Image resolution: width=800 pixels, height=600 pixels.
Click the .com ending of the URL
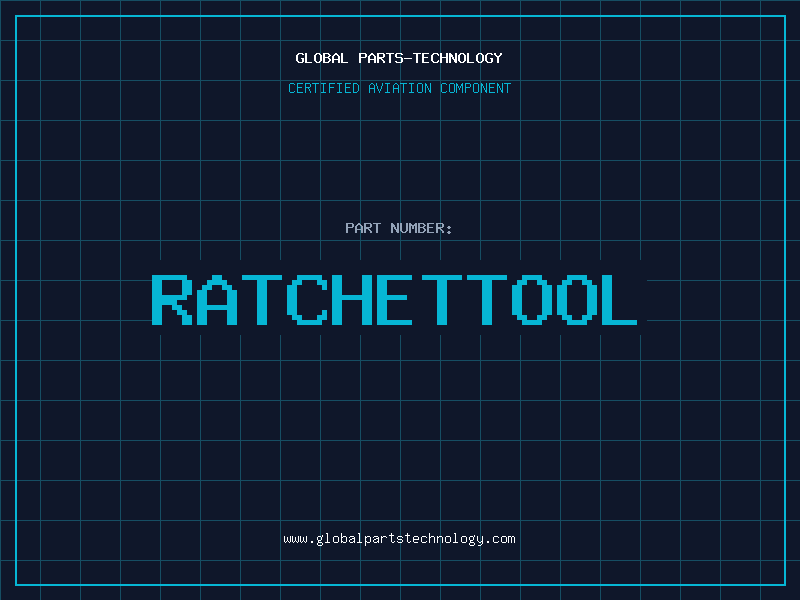(500, 539)
